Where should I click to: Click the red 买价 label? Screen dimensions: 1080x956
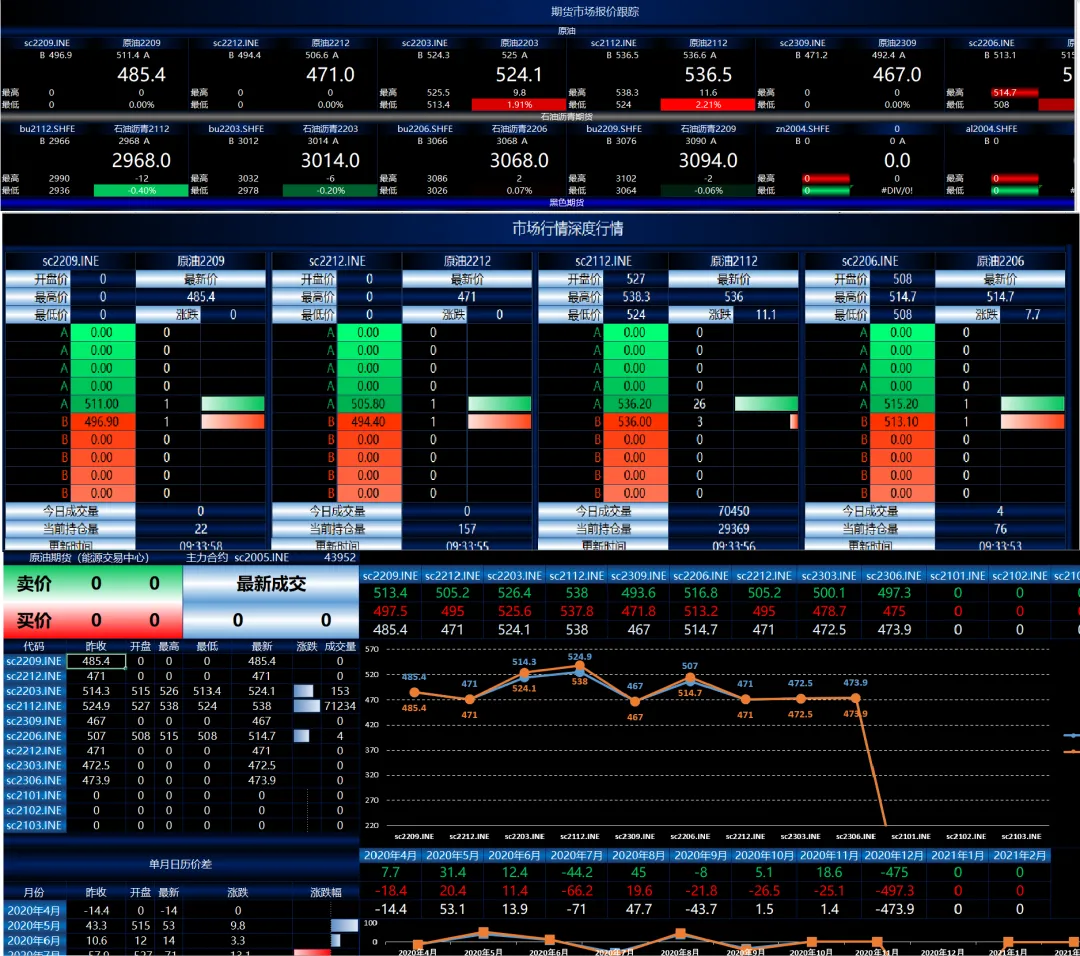point(34,620)
